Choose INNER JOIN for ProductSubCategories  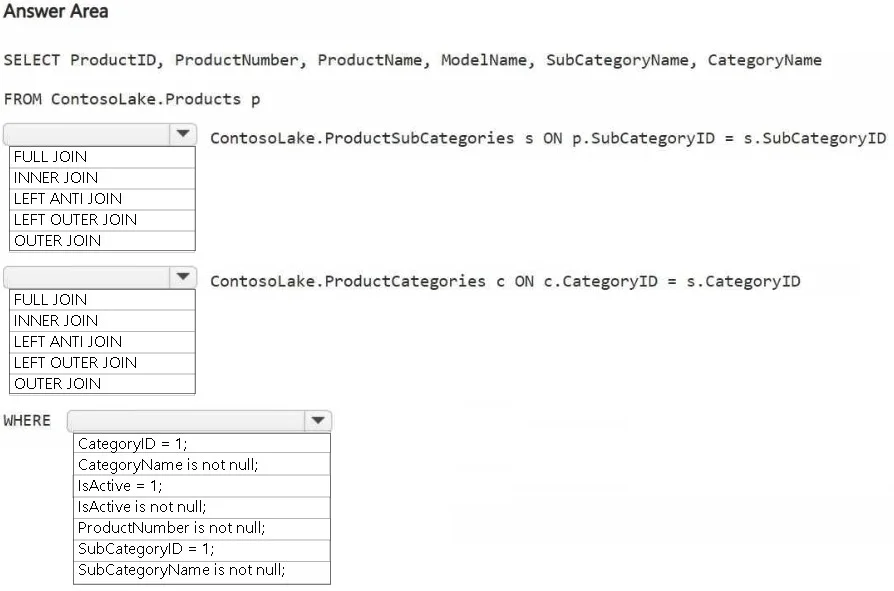click(103, 178)
